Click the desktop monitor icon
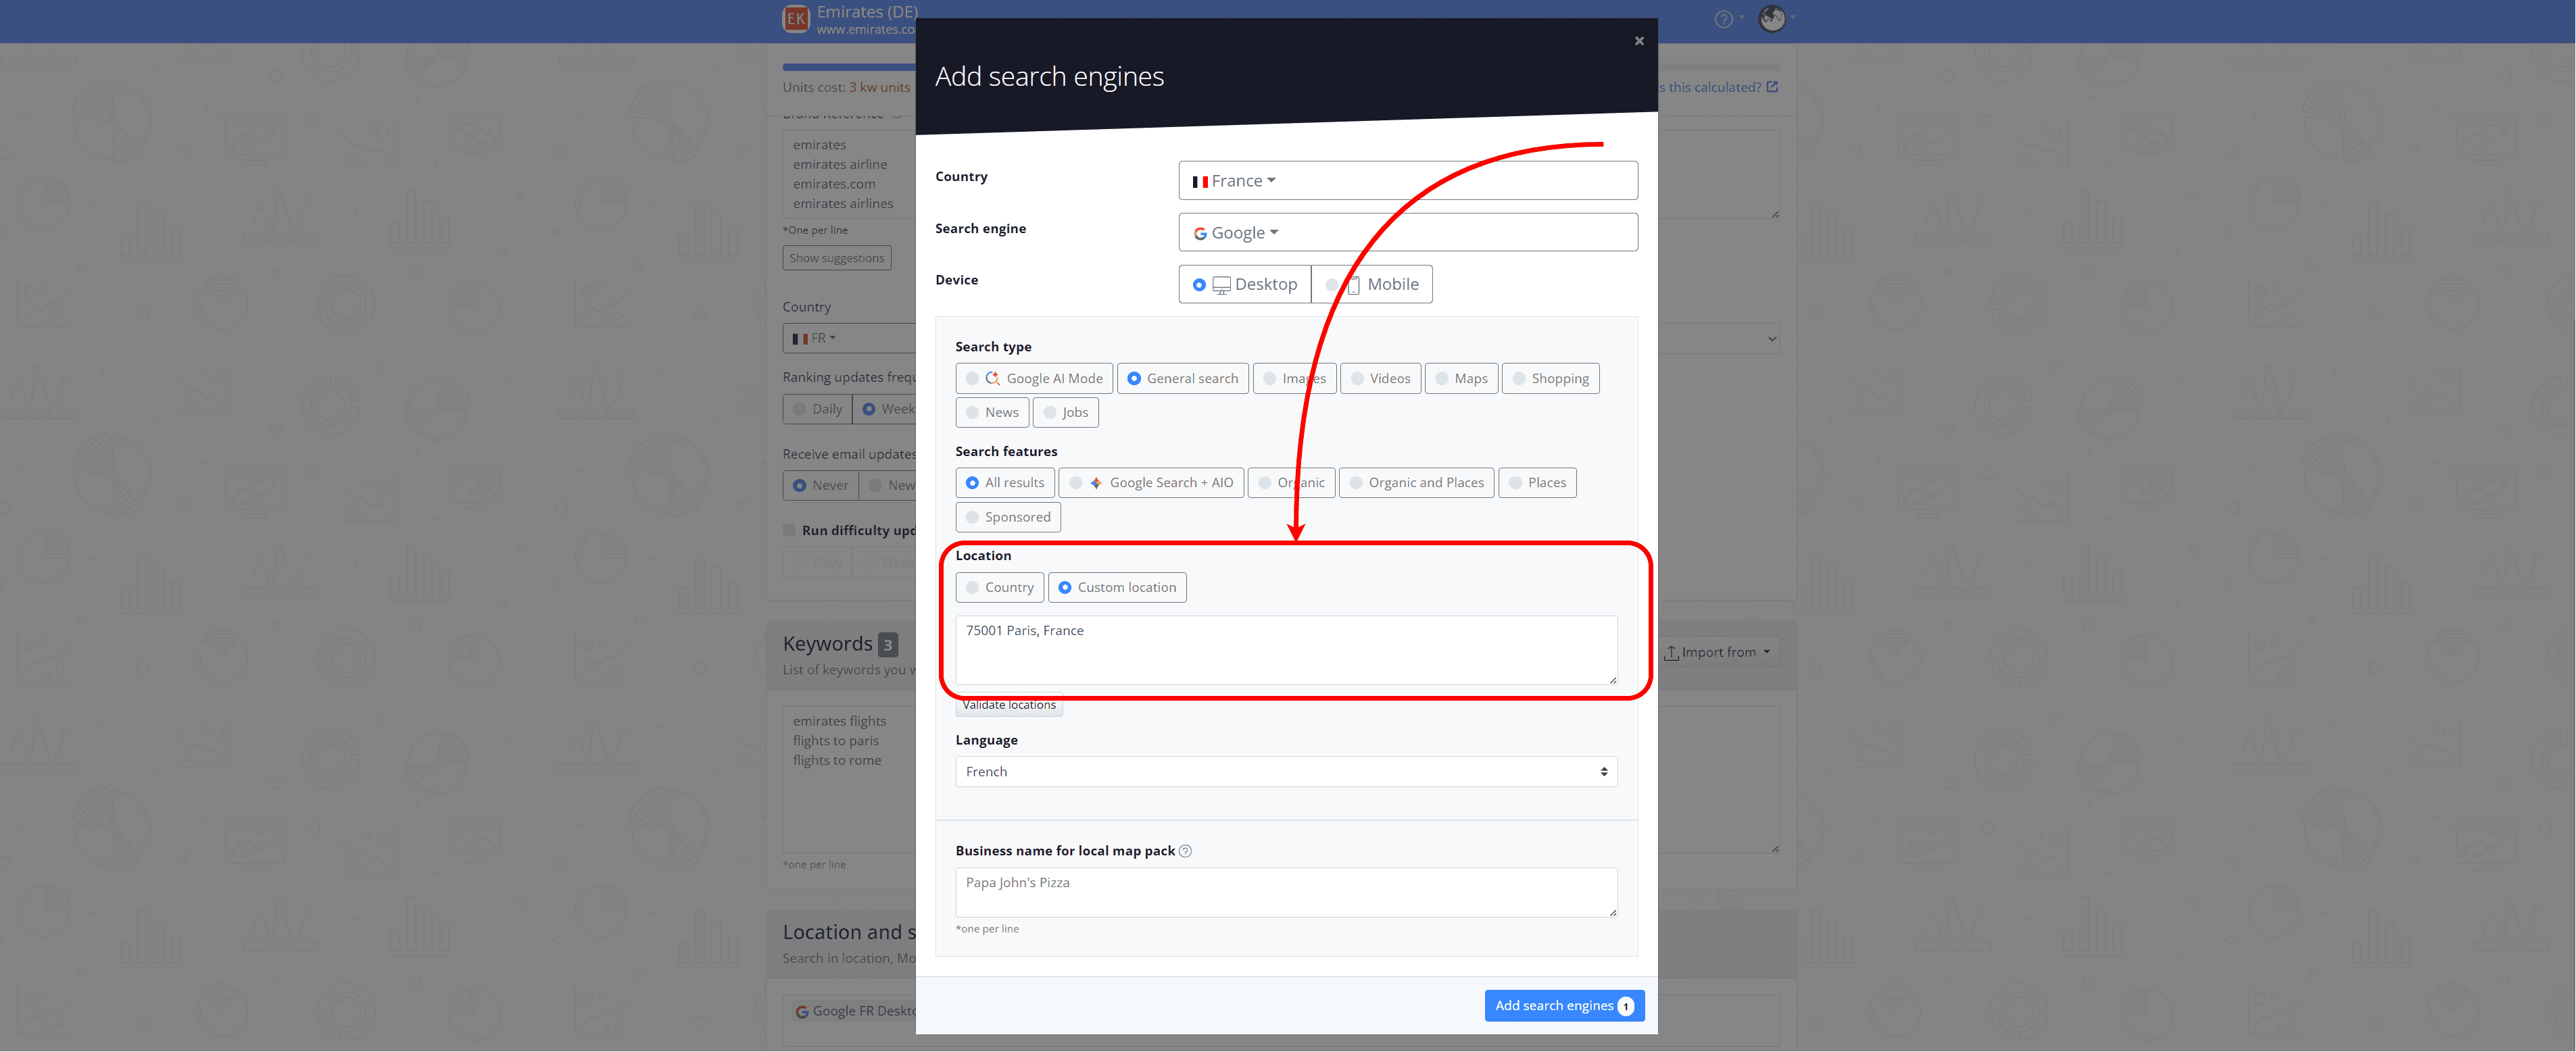The height and width of the screenshot is (1052, 2576). click(1221, 286)
